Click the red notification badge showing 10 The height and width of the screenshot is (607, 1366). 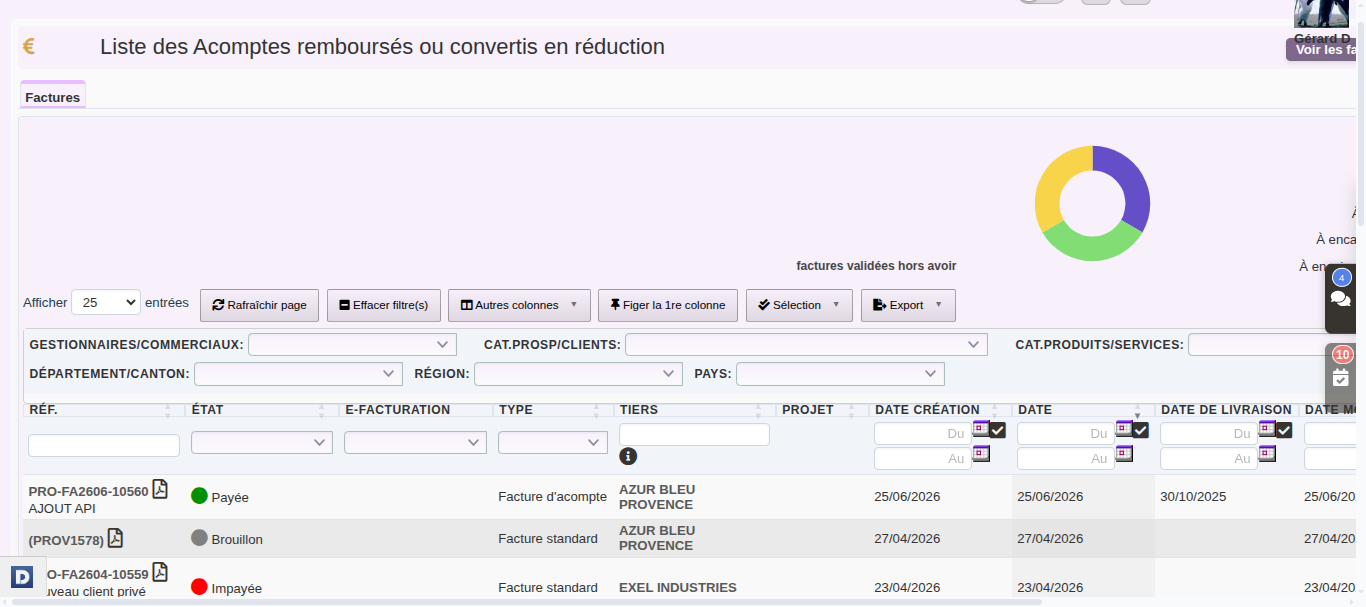[1342, 354]
